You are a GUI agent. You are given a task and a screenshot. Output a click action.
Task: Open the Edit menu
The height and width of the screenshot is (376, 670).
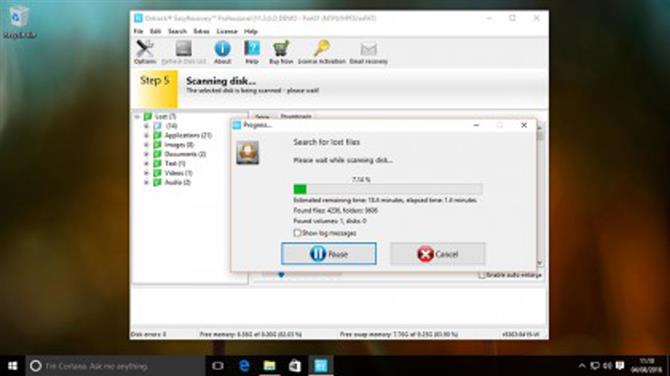pyautogui.click(x=156, y=31)
